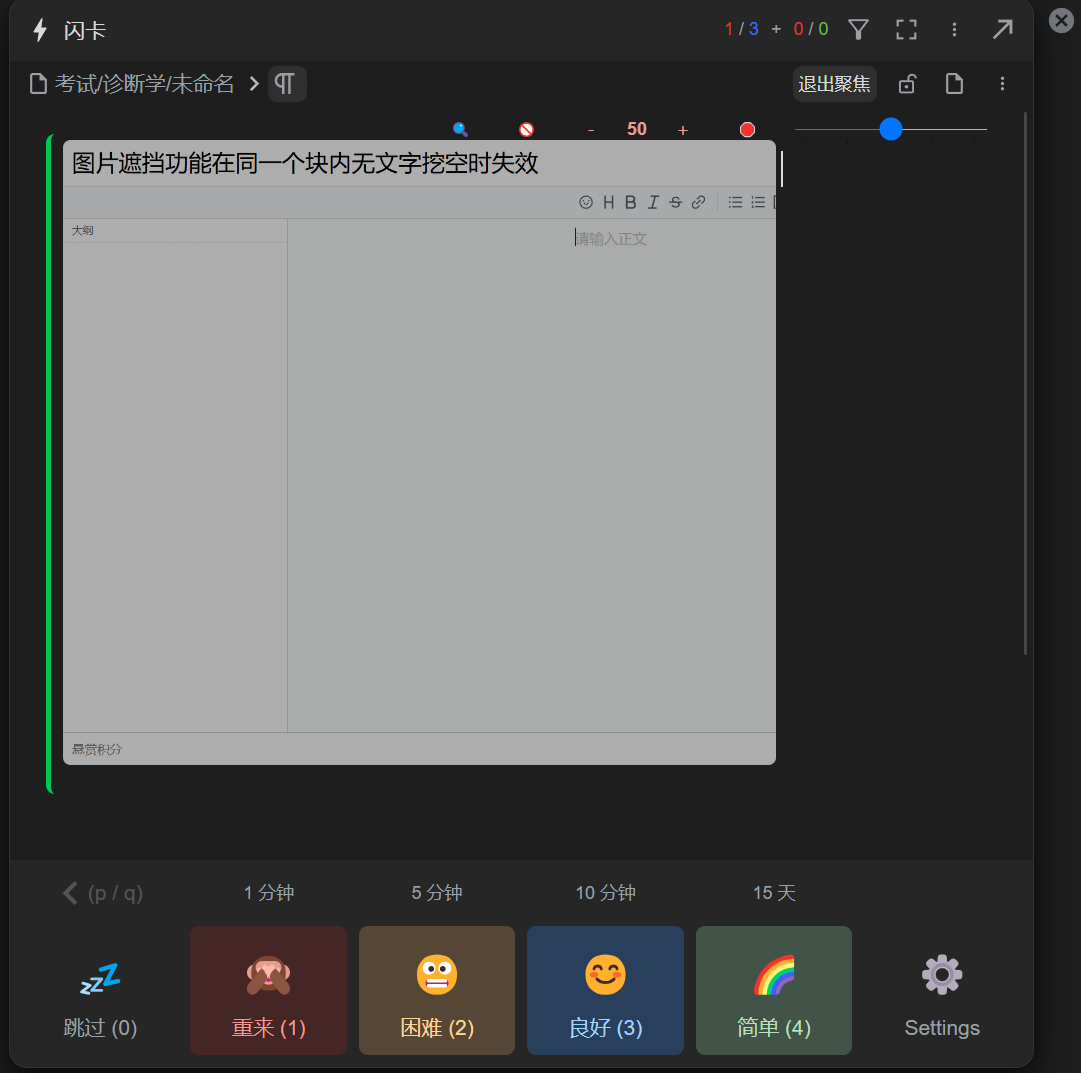The image size is (1081, 1073).
Task: Insert an emoji in the editor
Action: point(586,202)
